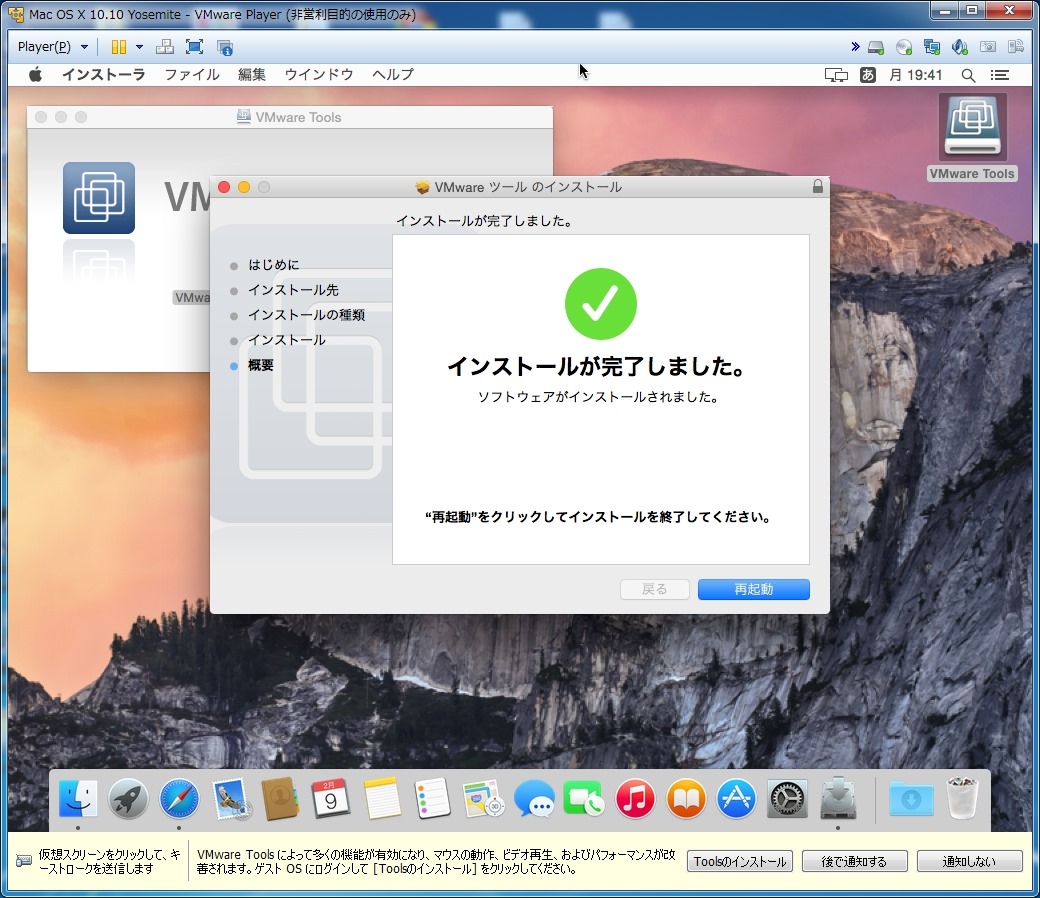Click the 後で通知する button
The height and width of the screenshot is (898, 1040).
(x=854, y=862)
